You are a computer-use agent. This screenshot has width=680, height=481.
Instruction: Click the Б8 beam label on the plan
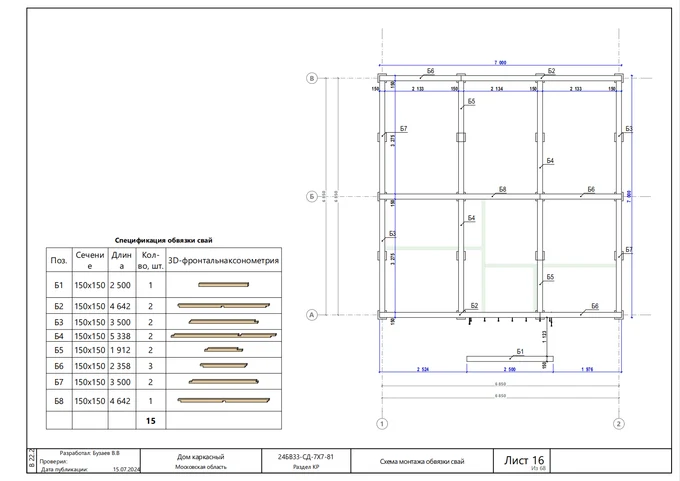(502, 188)
